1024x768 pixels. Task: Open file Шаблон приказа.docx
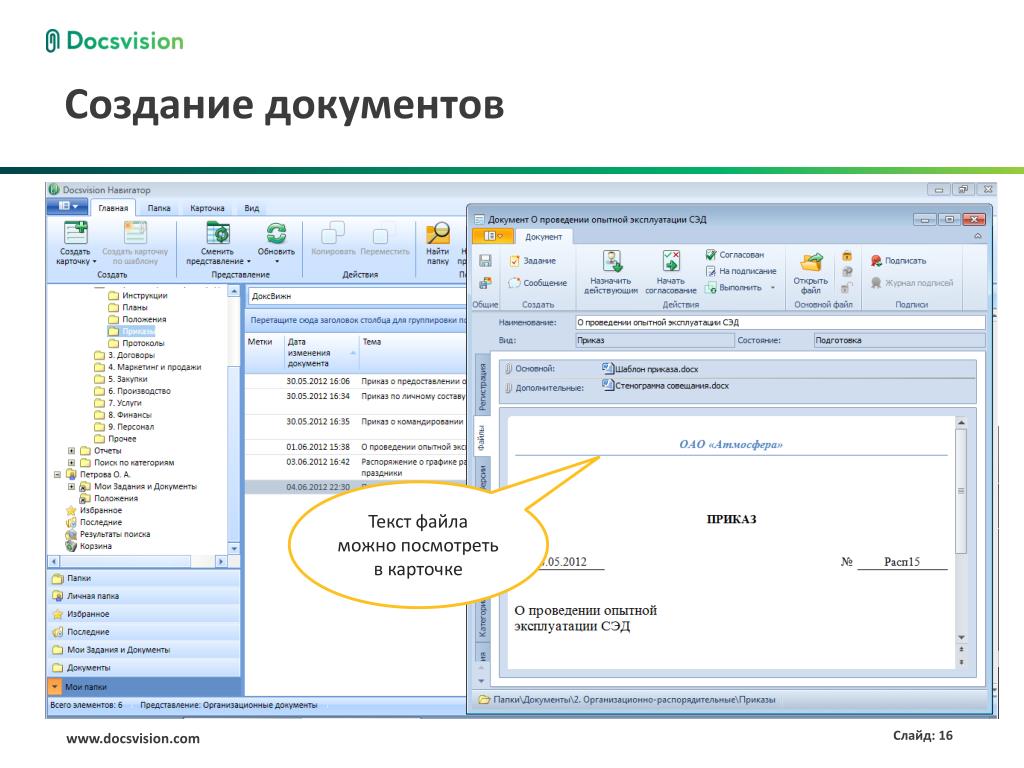point(650,369)
